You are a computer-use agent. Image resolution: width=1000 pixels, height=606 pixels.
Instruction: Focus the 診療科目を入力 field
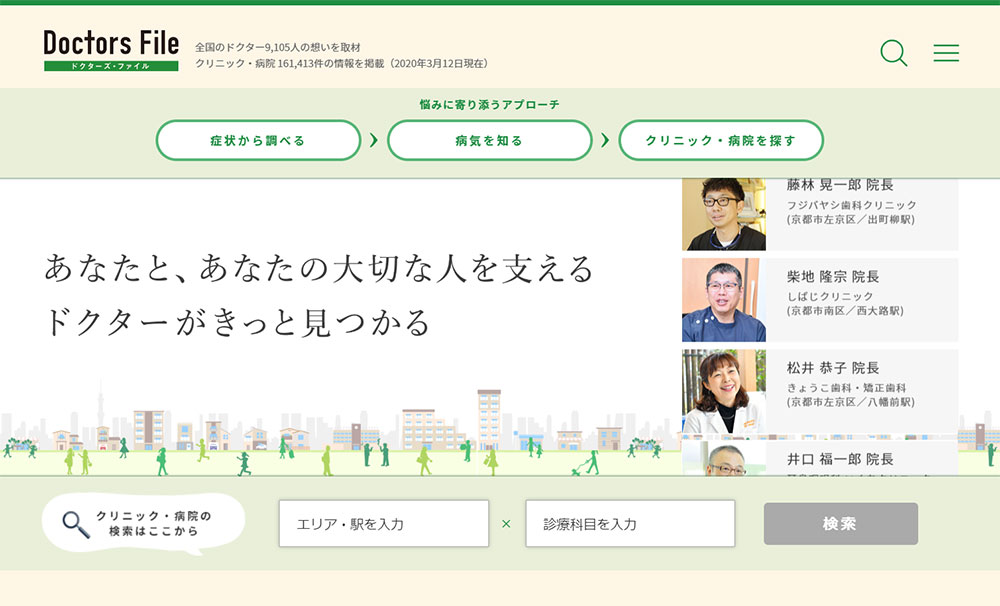tap(630, 524)
